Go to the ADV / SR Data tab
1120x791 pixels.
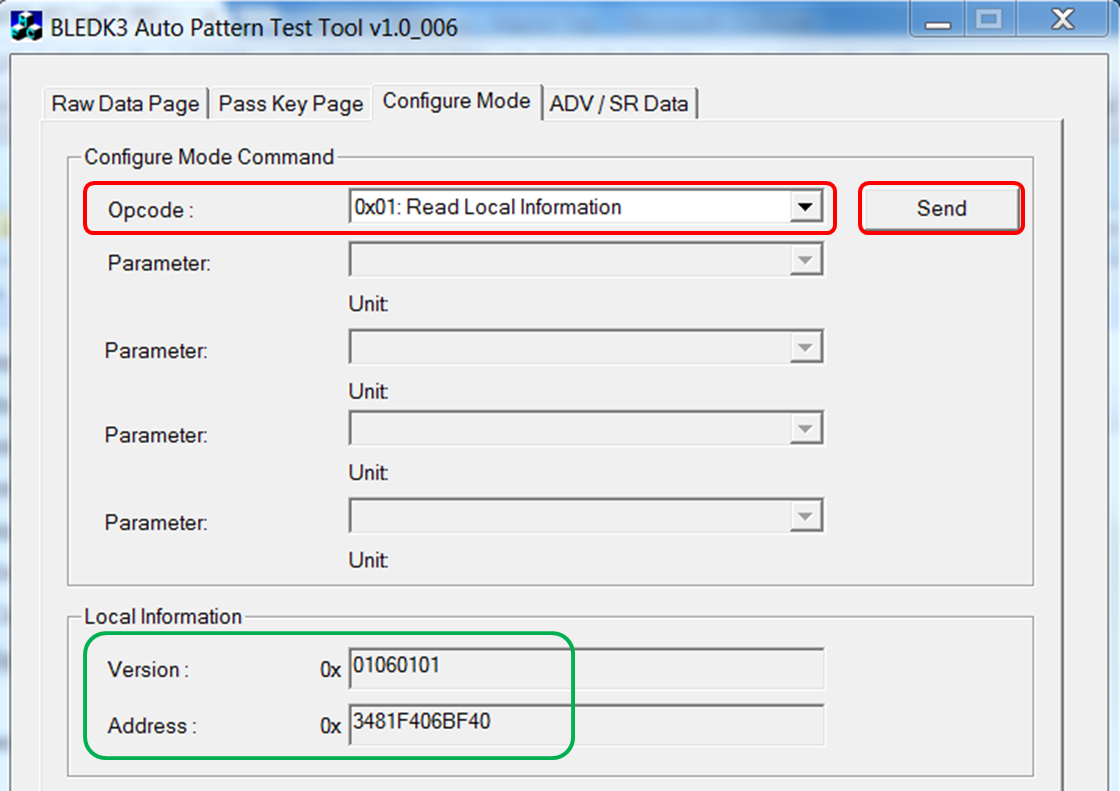[x=619, y=104]
